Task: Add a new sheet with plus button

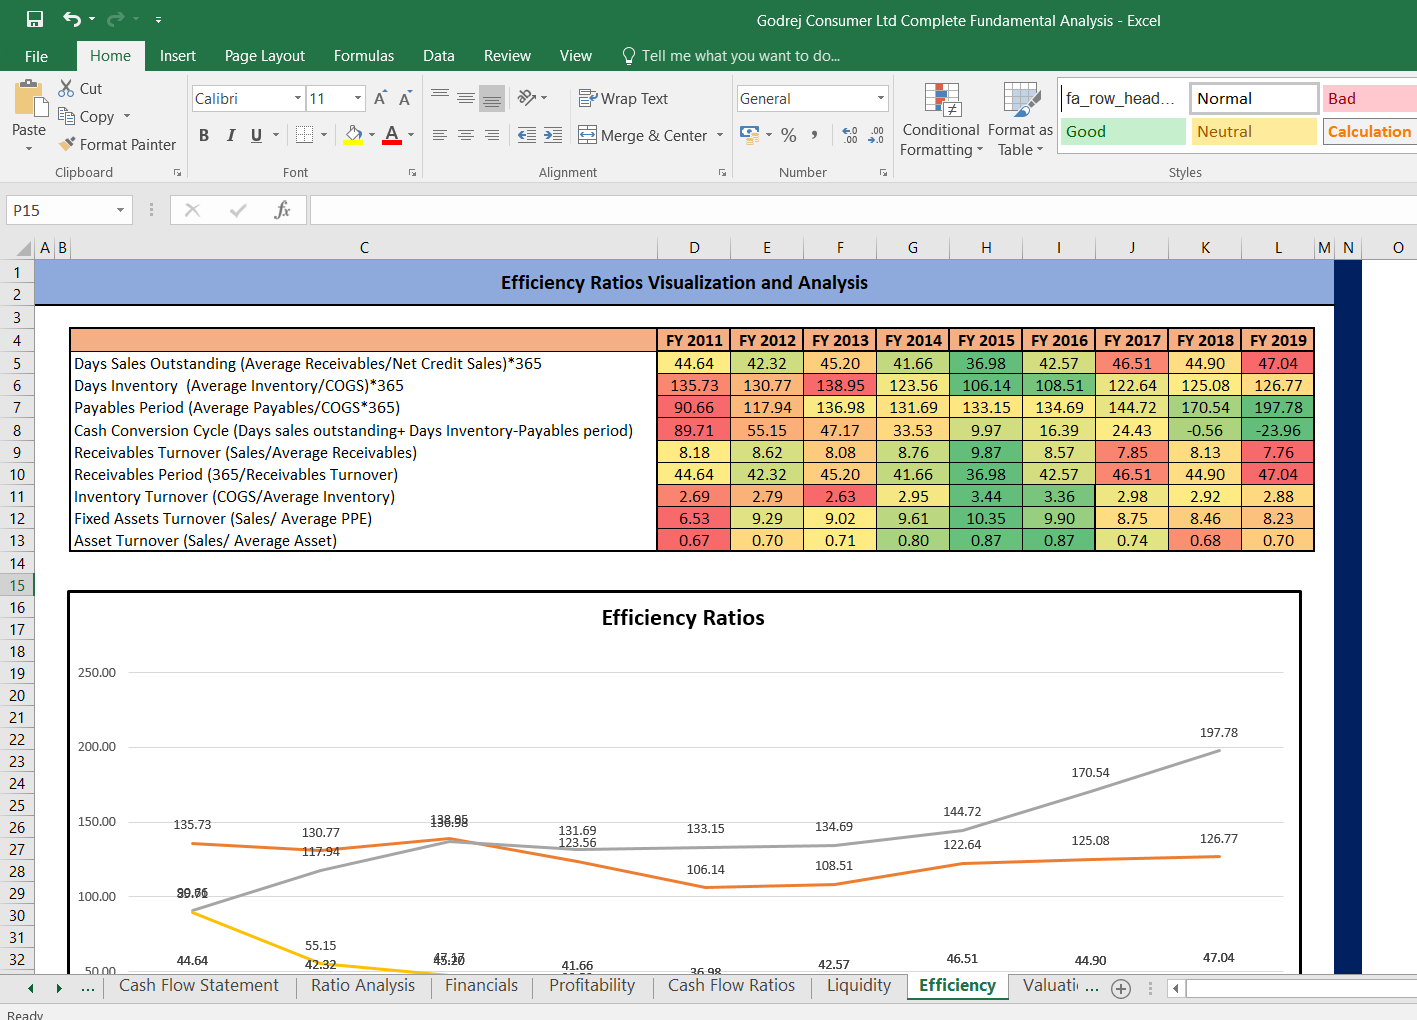Action: point(1121,988)
